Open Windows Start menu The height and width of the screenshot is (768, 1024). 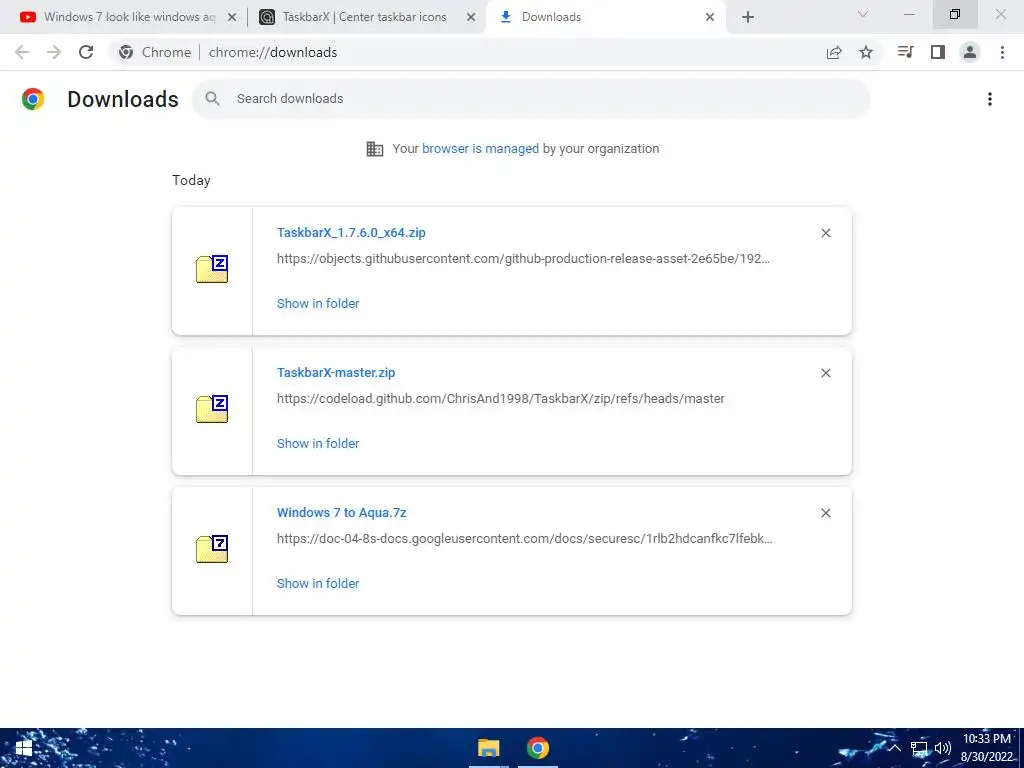click(x=24, y=748)
